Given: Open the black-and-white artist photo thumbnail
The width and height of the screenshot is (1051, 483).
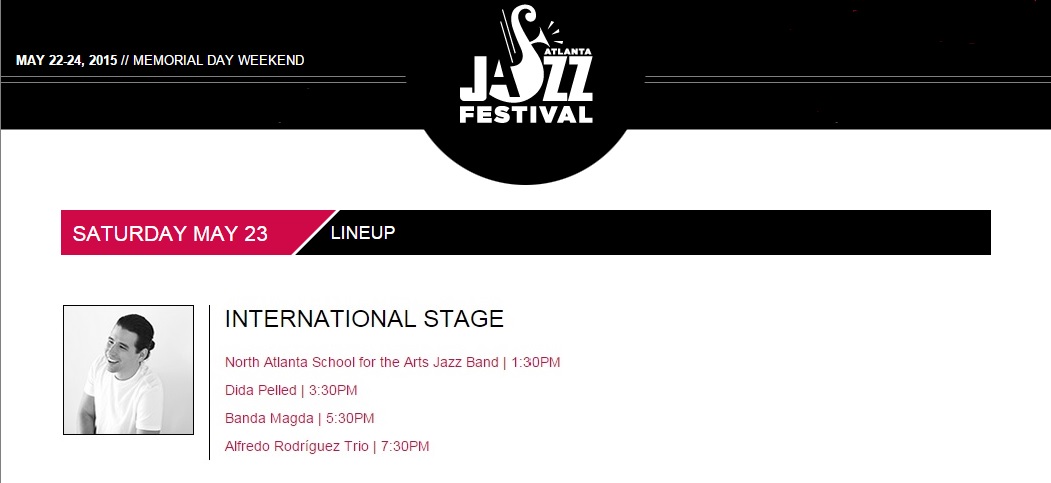Looking at the screenshot, I should click(x=128, y=370).
